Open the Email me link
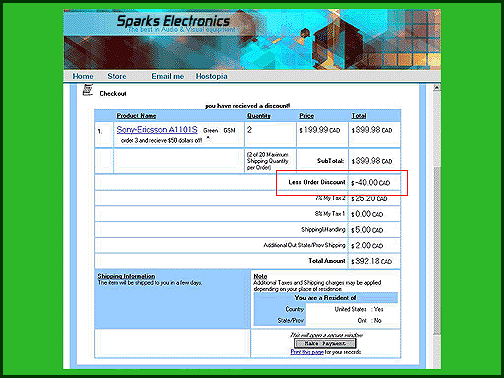The height and width of the screenshot is (378, 504). [168, 76]
